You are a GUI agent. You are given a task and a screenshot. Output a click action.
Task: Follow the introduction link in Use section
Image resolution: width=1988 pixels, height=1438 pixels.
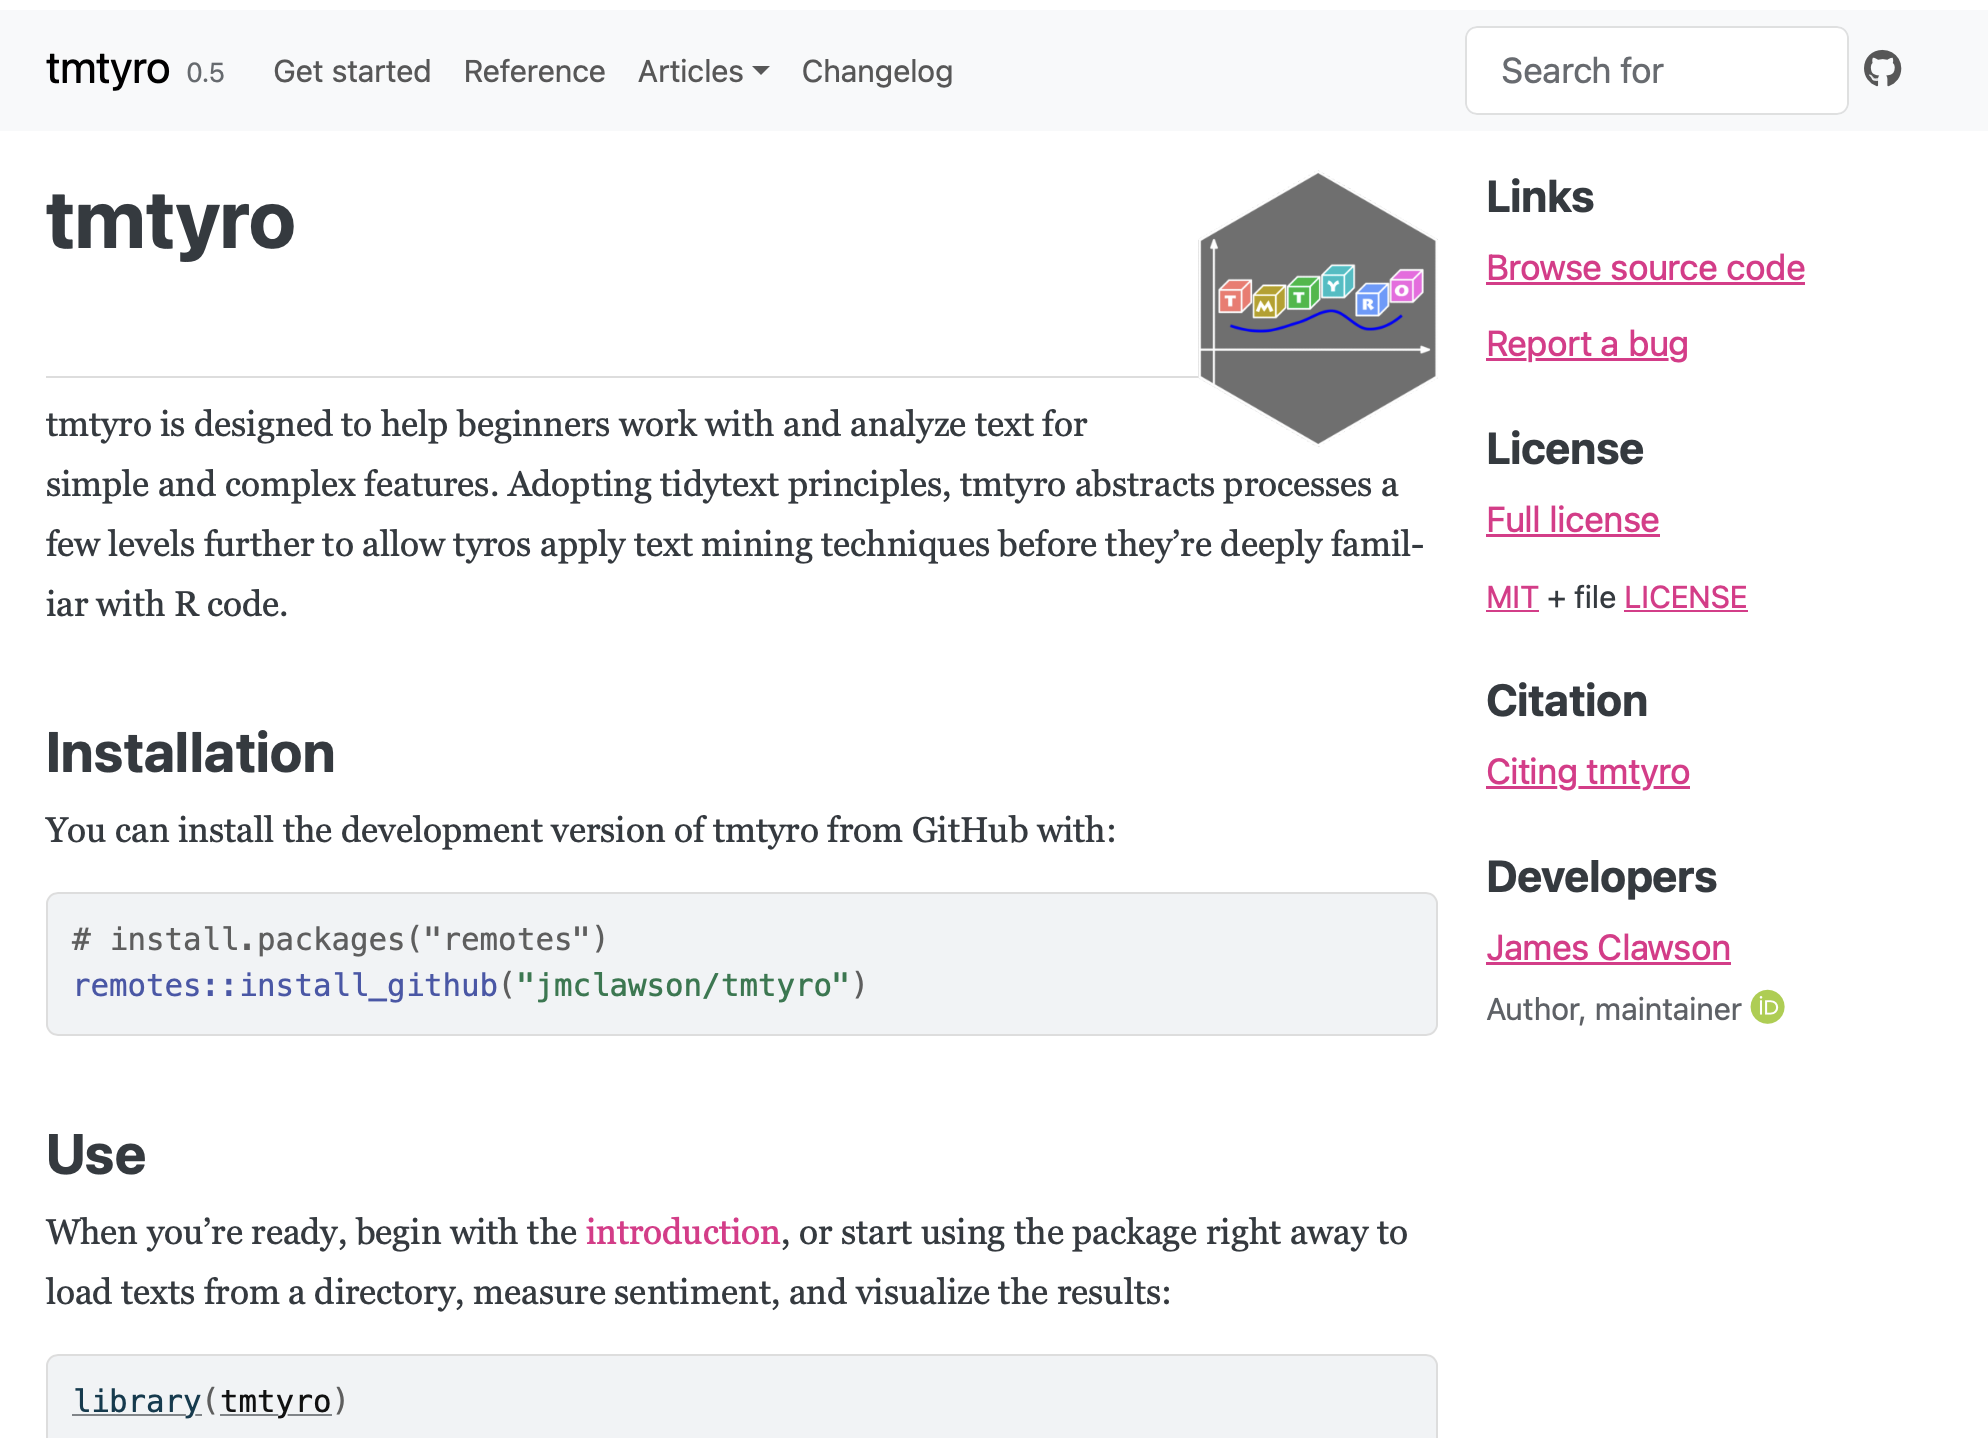682,1232
